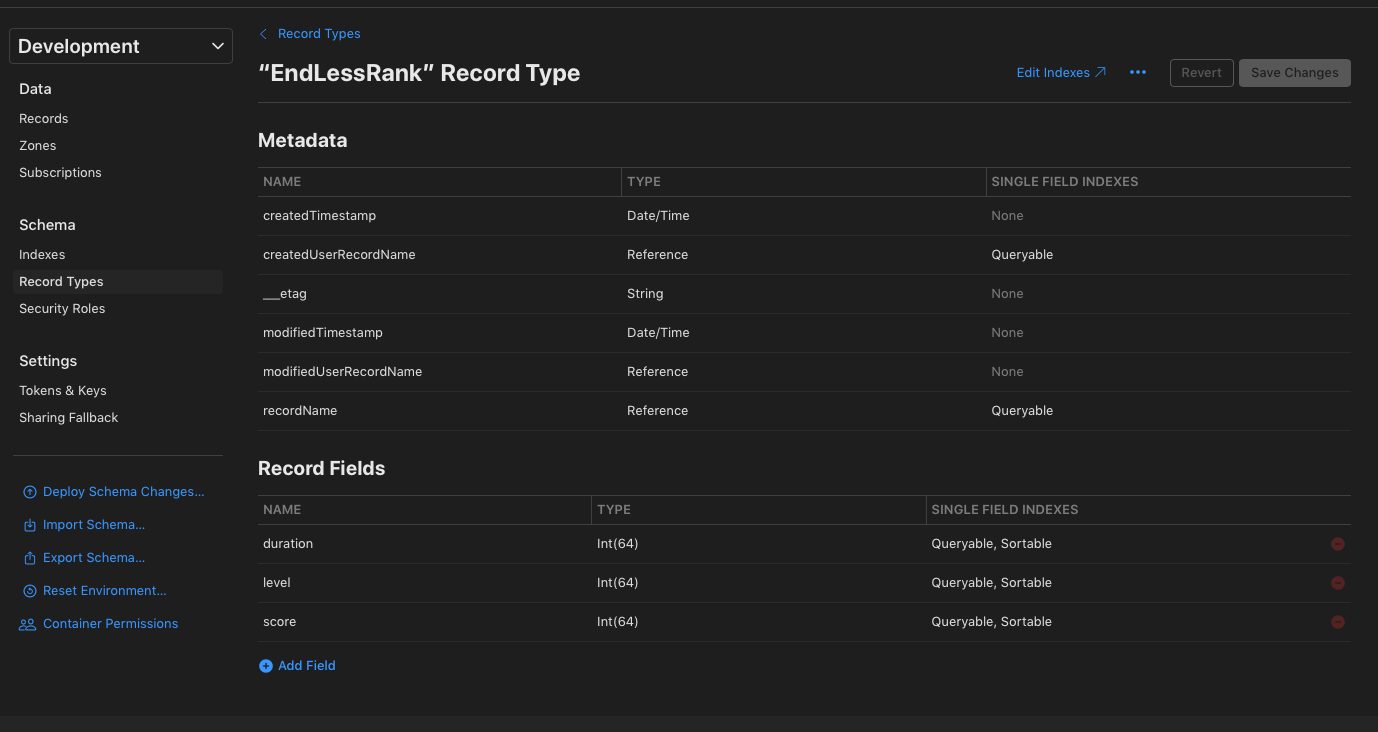Click the Container Permissions people icon
Image resolution: width=1378 pixels, height=732 pixels.
coord(28,624)
